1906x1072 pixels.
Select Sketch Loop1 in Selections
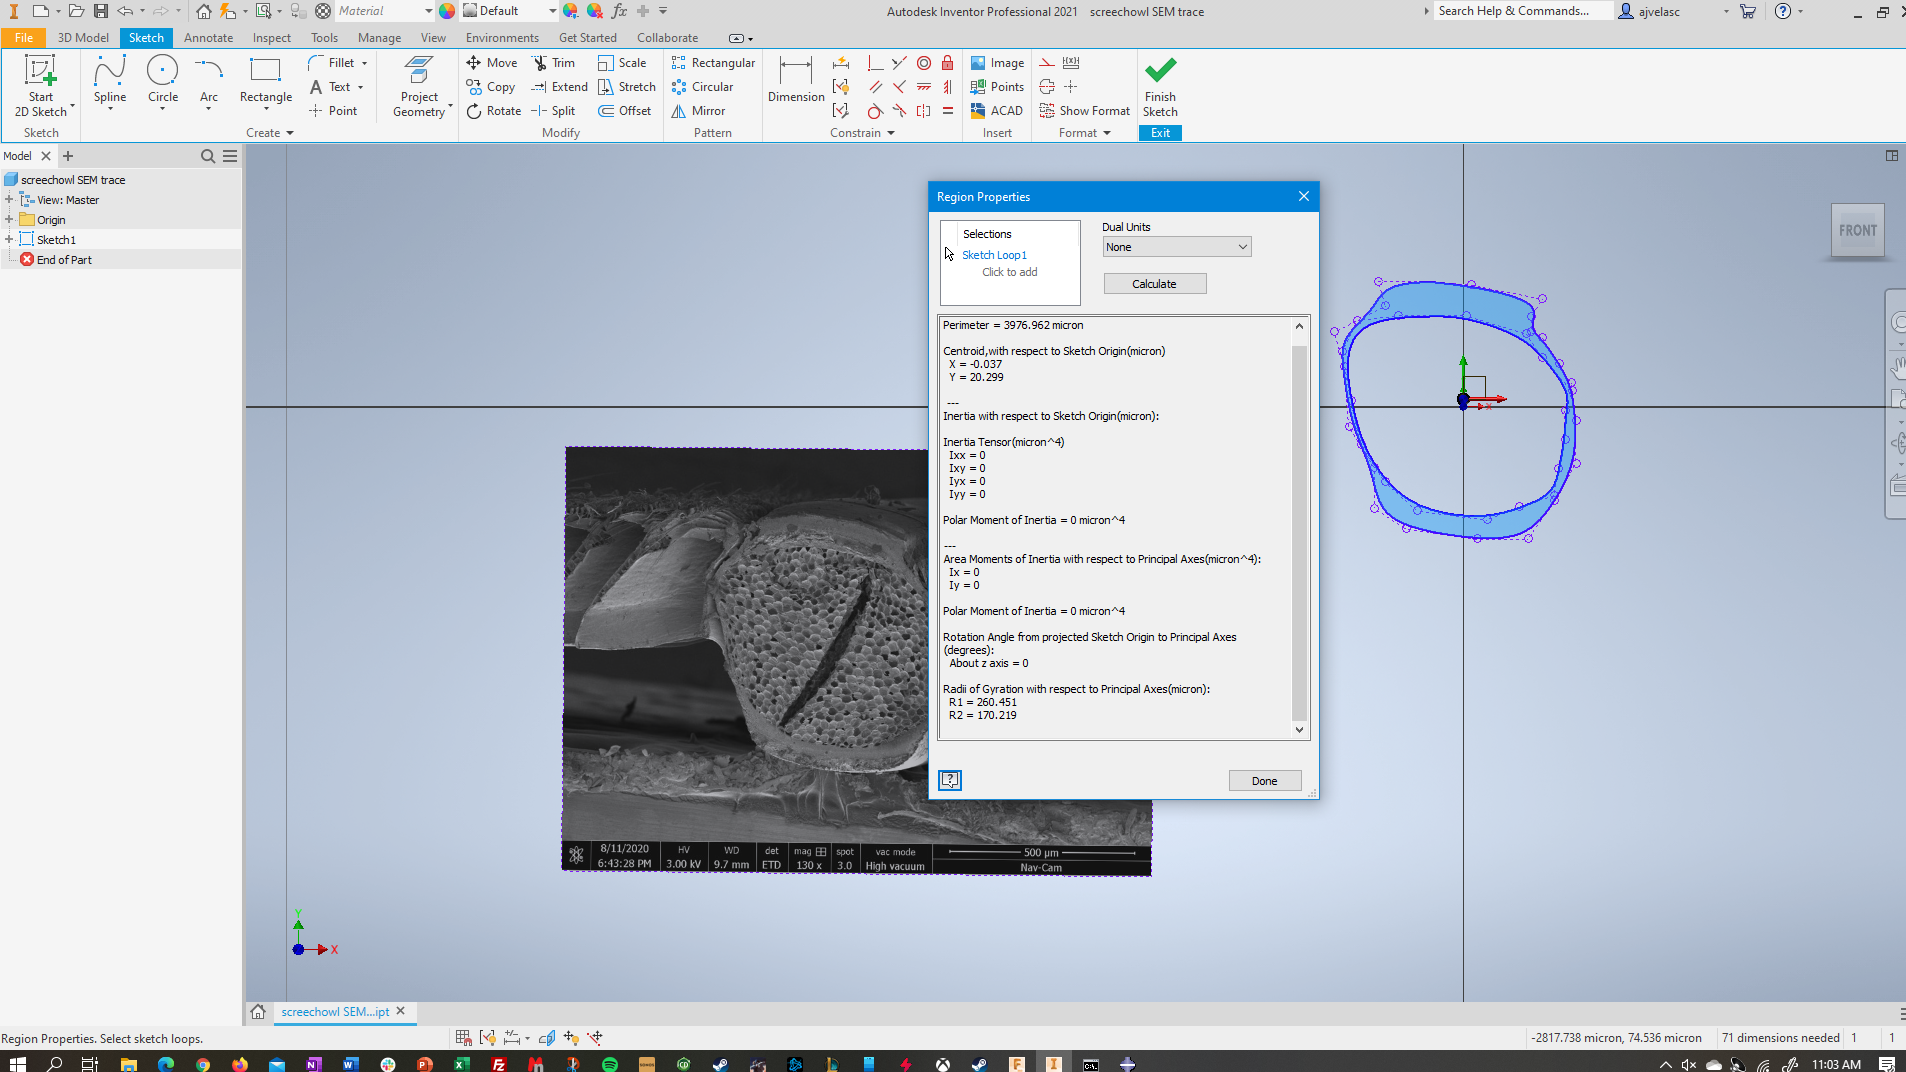click(994, 255)
